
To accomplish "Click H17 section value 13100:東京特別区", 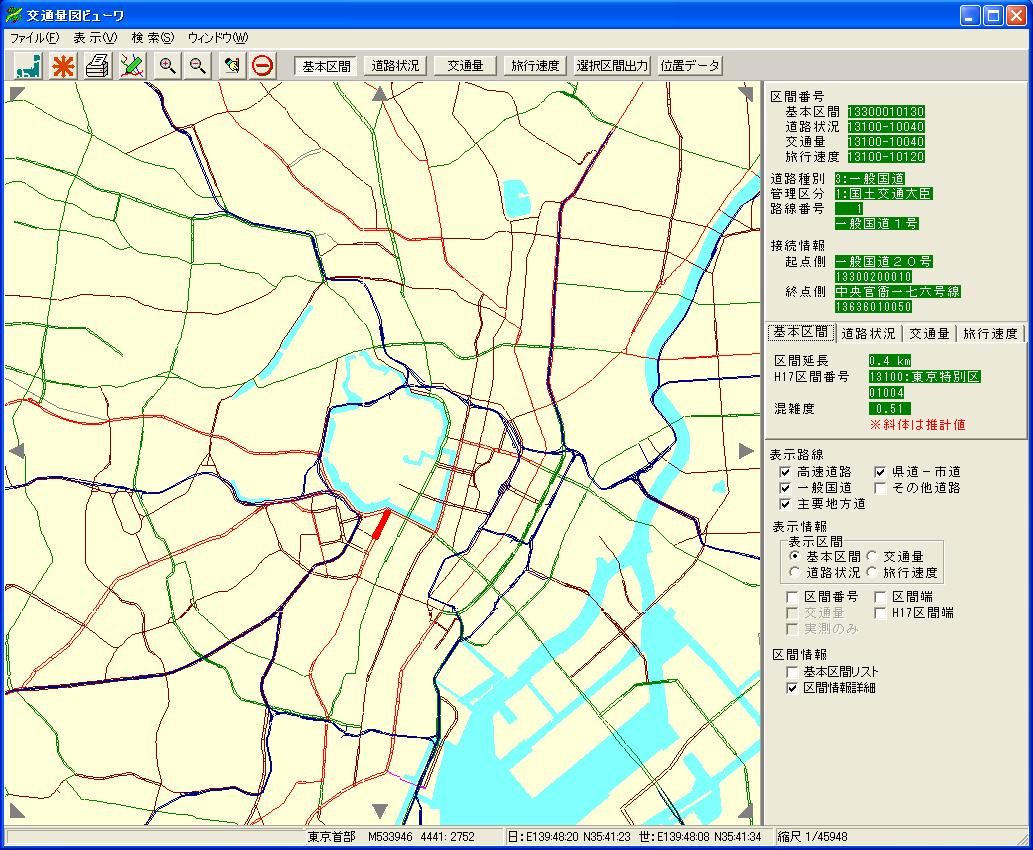I will coord(924,377).
